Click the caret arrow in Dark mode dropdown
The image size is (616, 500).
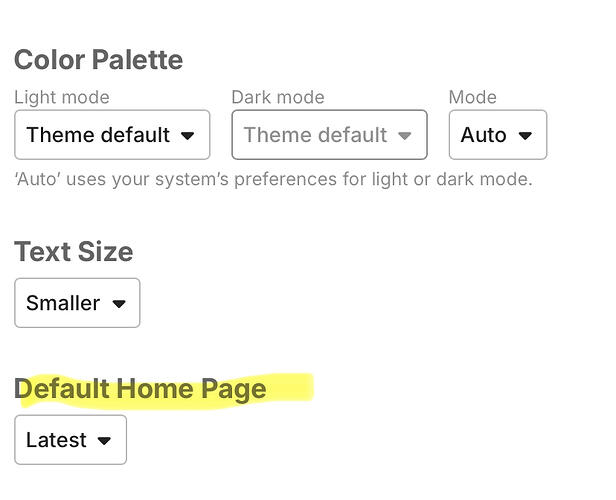[404, 136]
